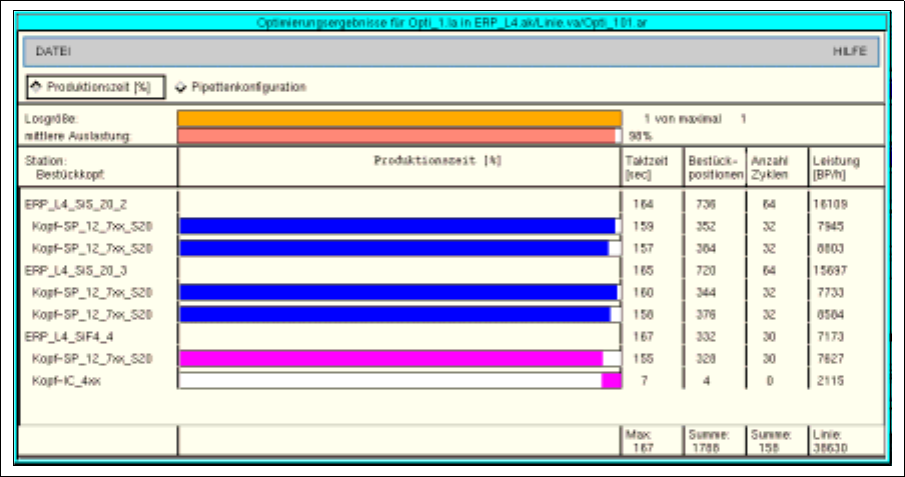This screenshot has height=477, width=905.
Task: Click the blue bar with Taktzeit 159
Action: pos(398,226)
